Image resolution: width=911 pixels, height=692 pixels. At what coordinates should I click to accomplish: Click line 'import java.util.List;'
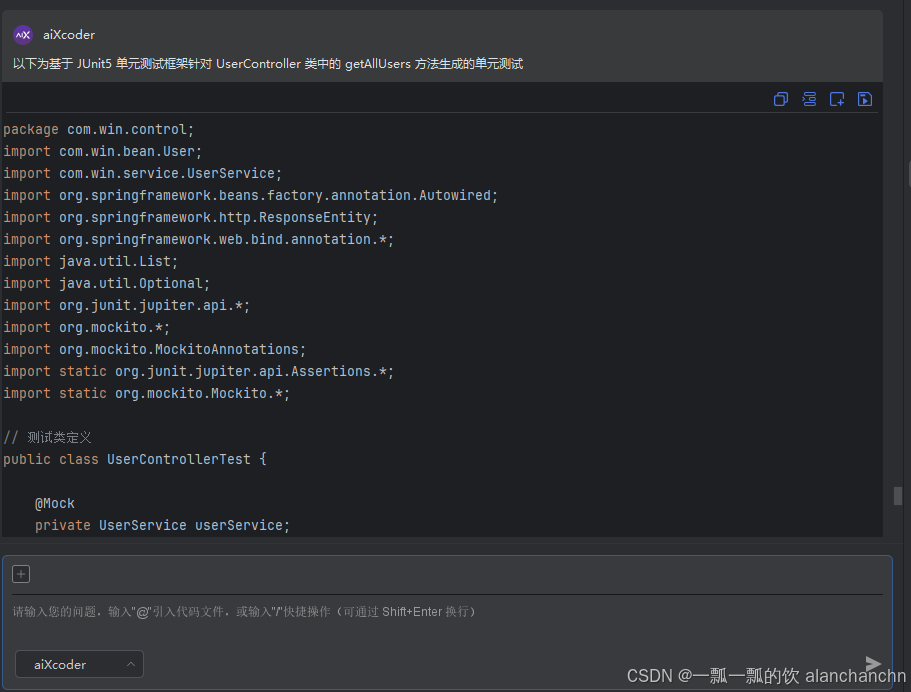coord(91,261)
